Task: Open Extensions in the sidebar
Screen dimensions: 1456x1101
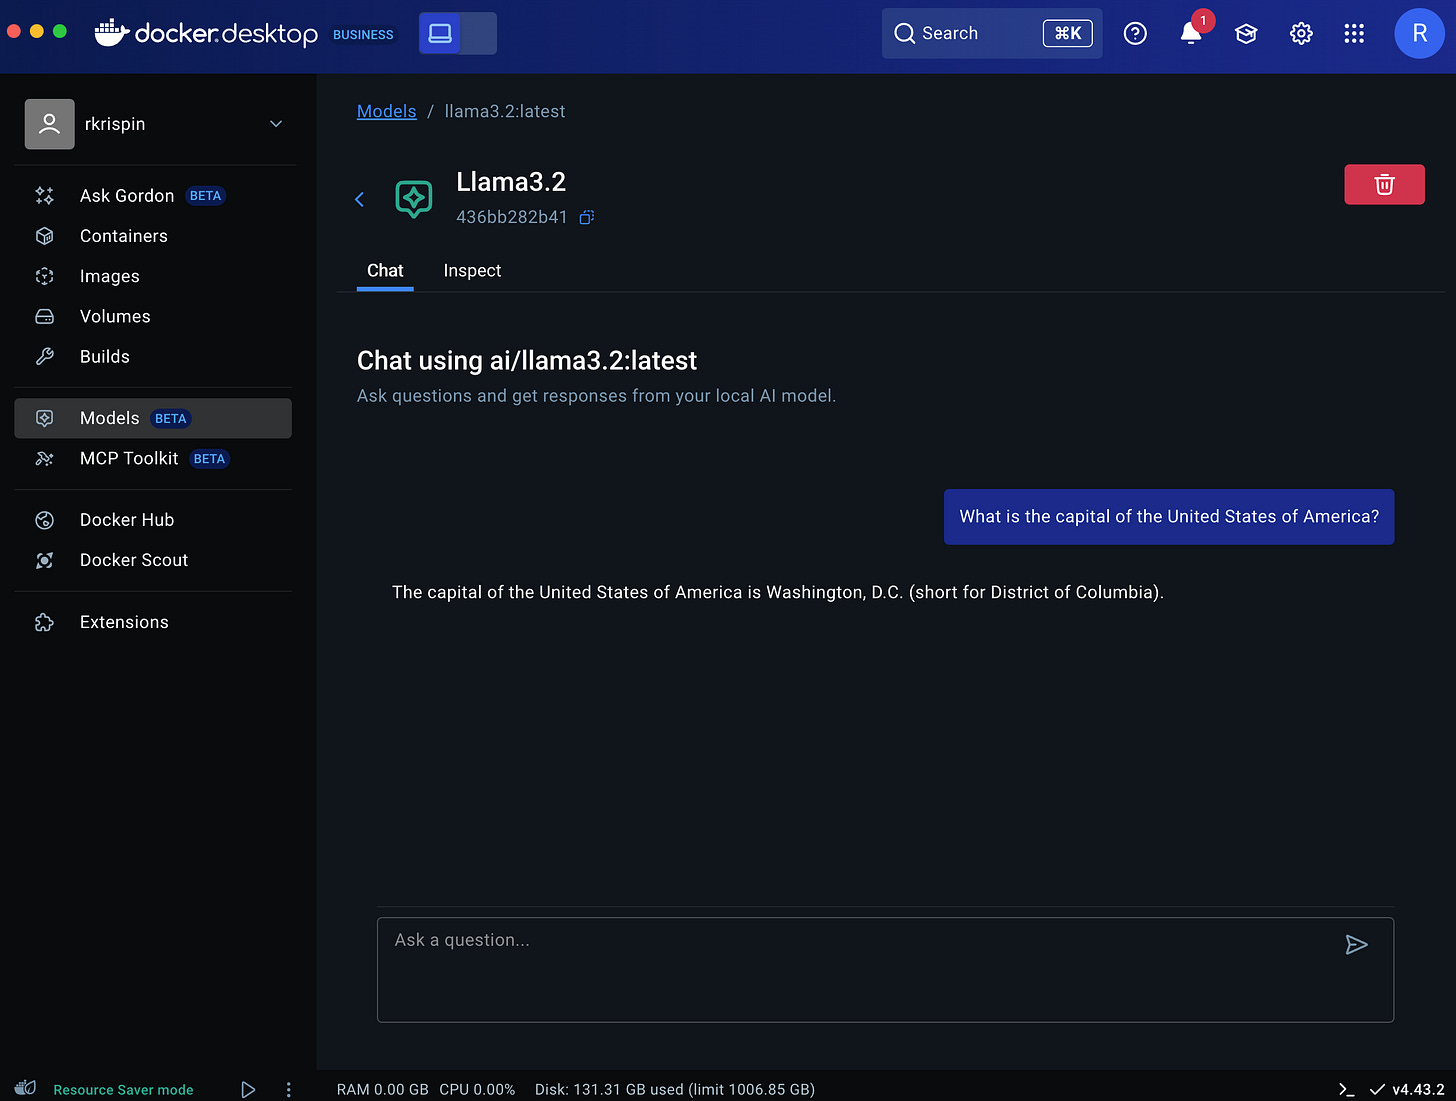Action: (153, 622)
